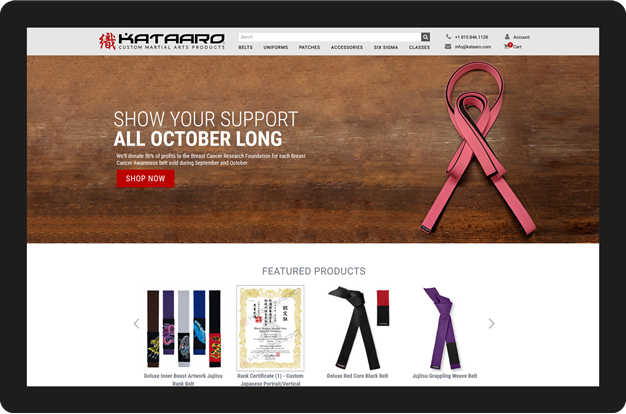Click in the Search input field
The width and height of the screenshot is (626, 414).
329,37
